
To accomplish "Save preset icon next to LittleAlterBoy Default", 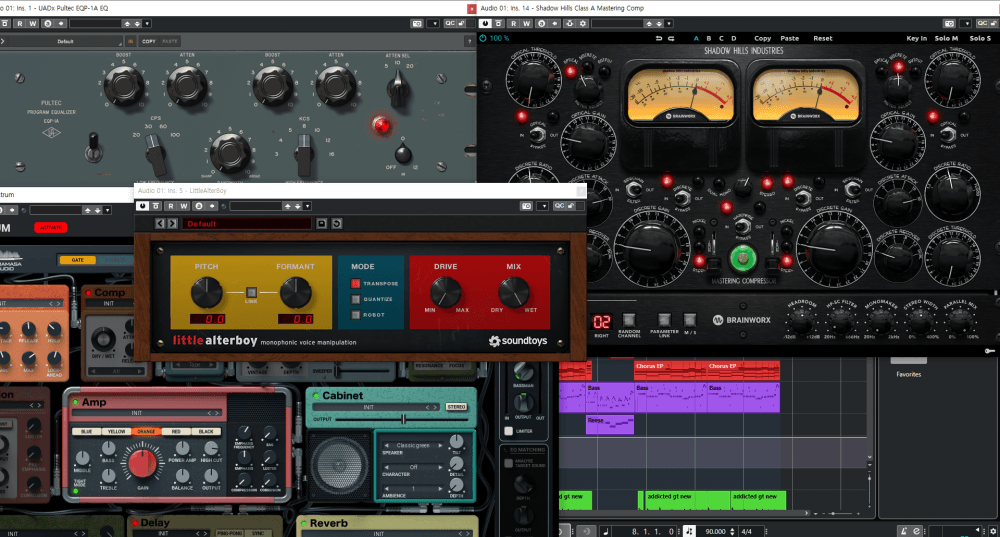I will pos(322,223).
